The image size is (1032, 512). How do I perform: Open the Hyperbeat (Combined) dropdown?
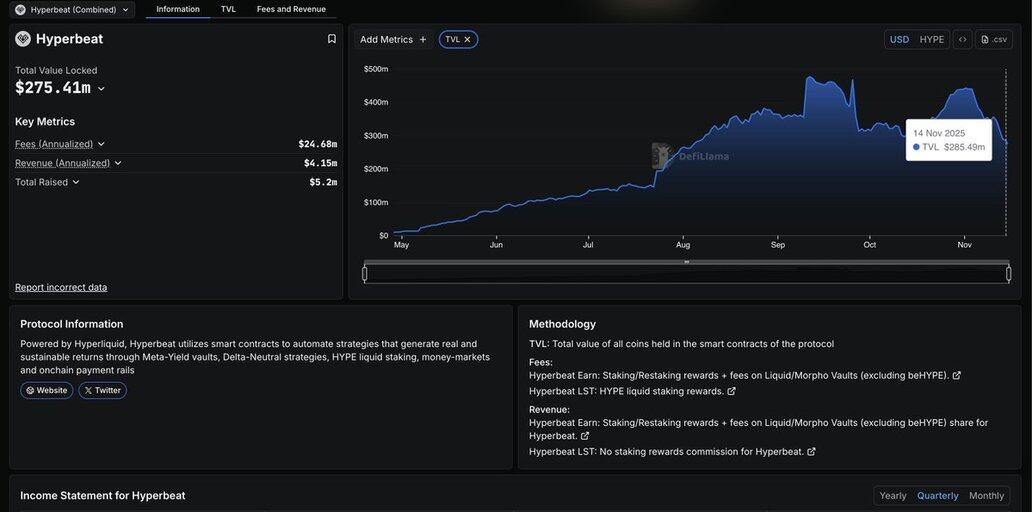point(72,10)
